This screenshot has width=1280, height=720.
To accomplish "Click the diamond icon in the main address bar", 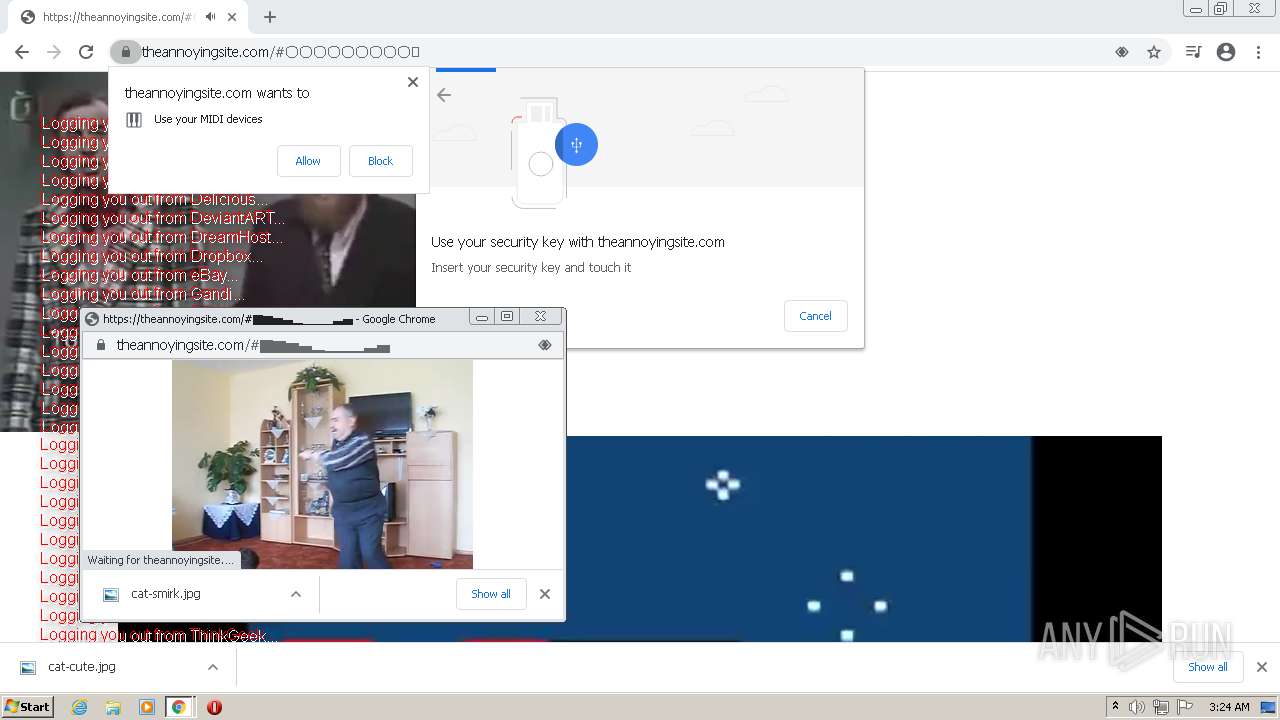I will (x=1122, y=52).
